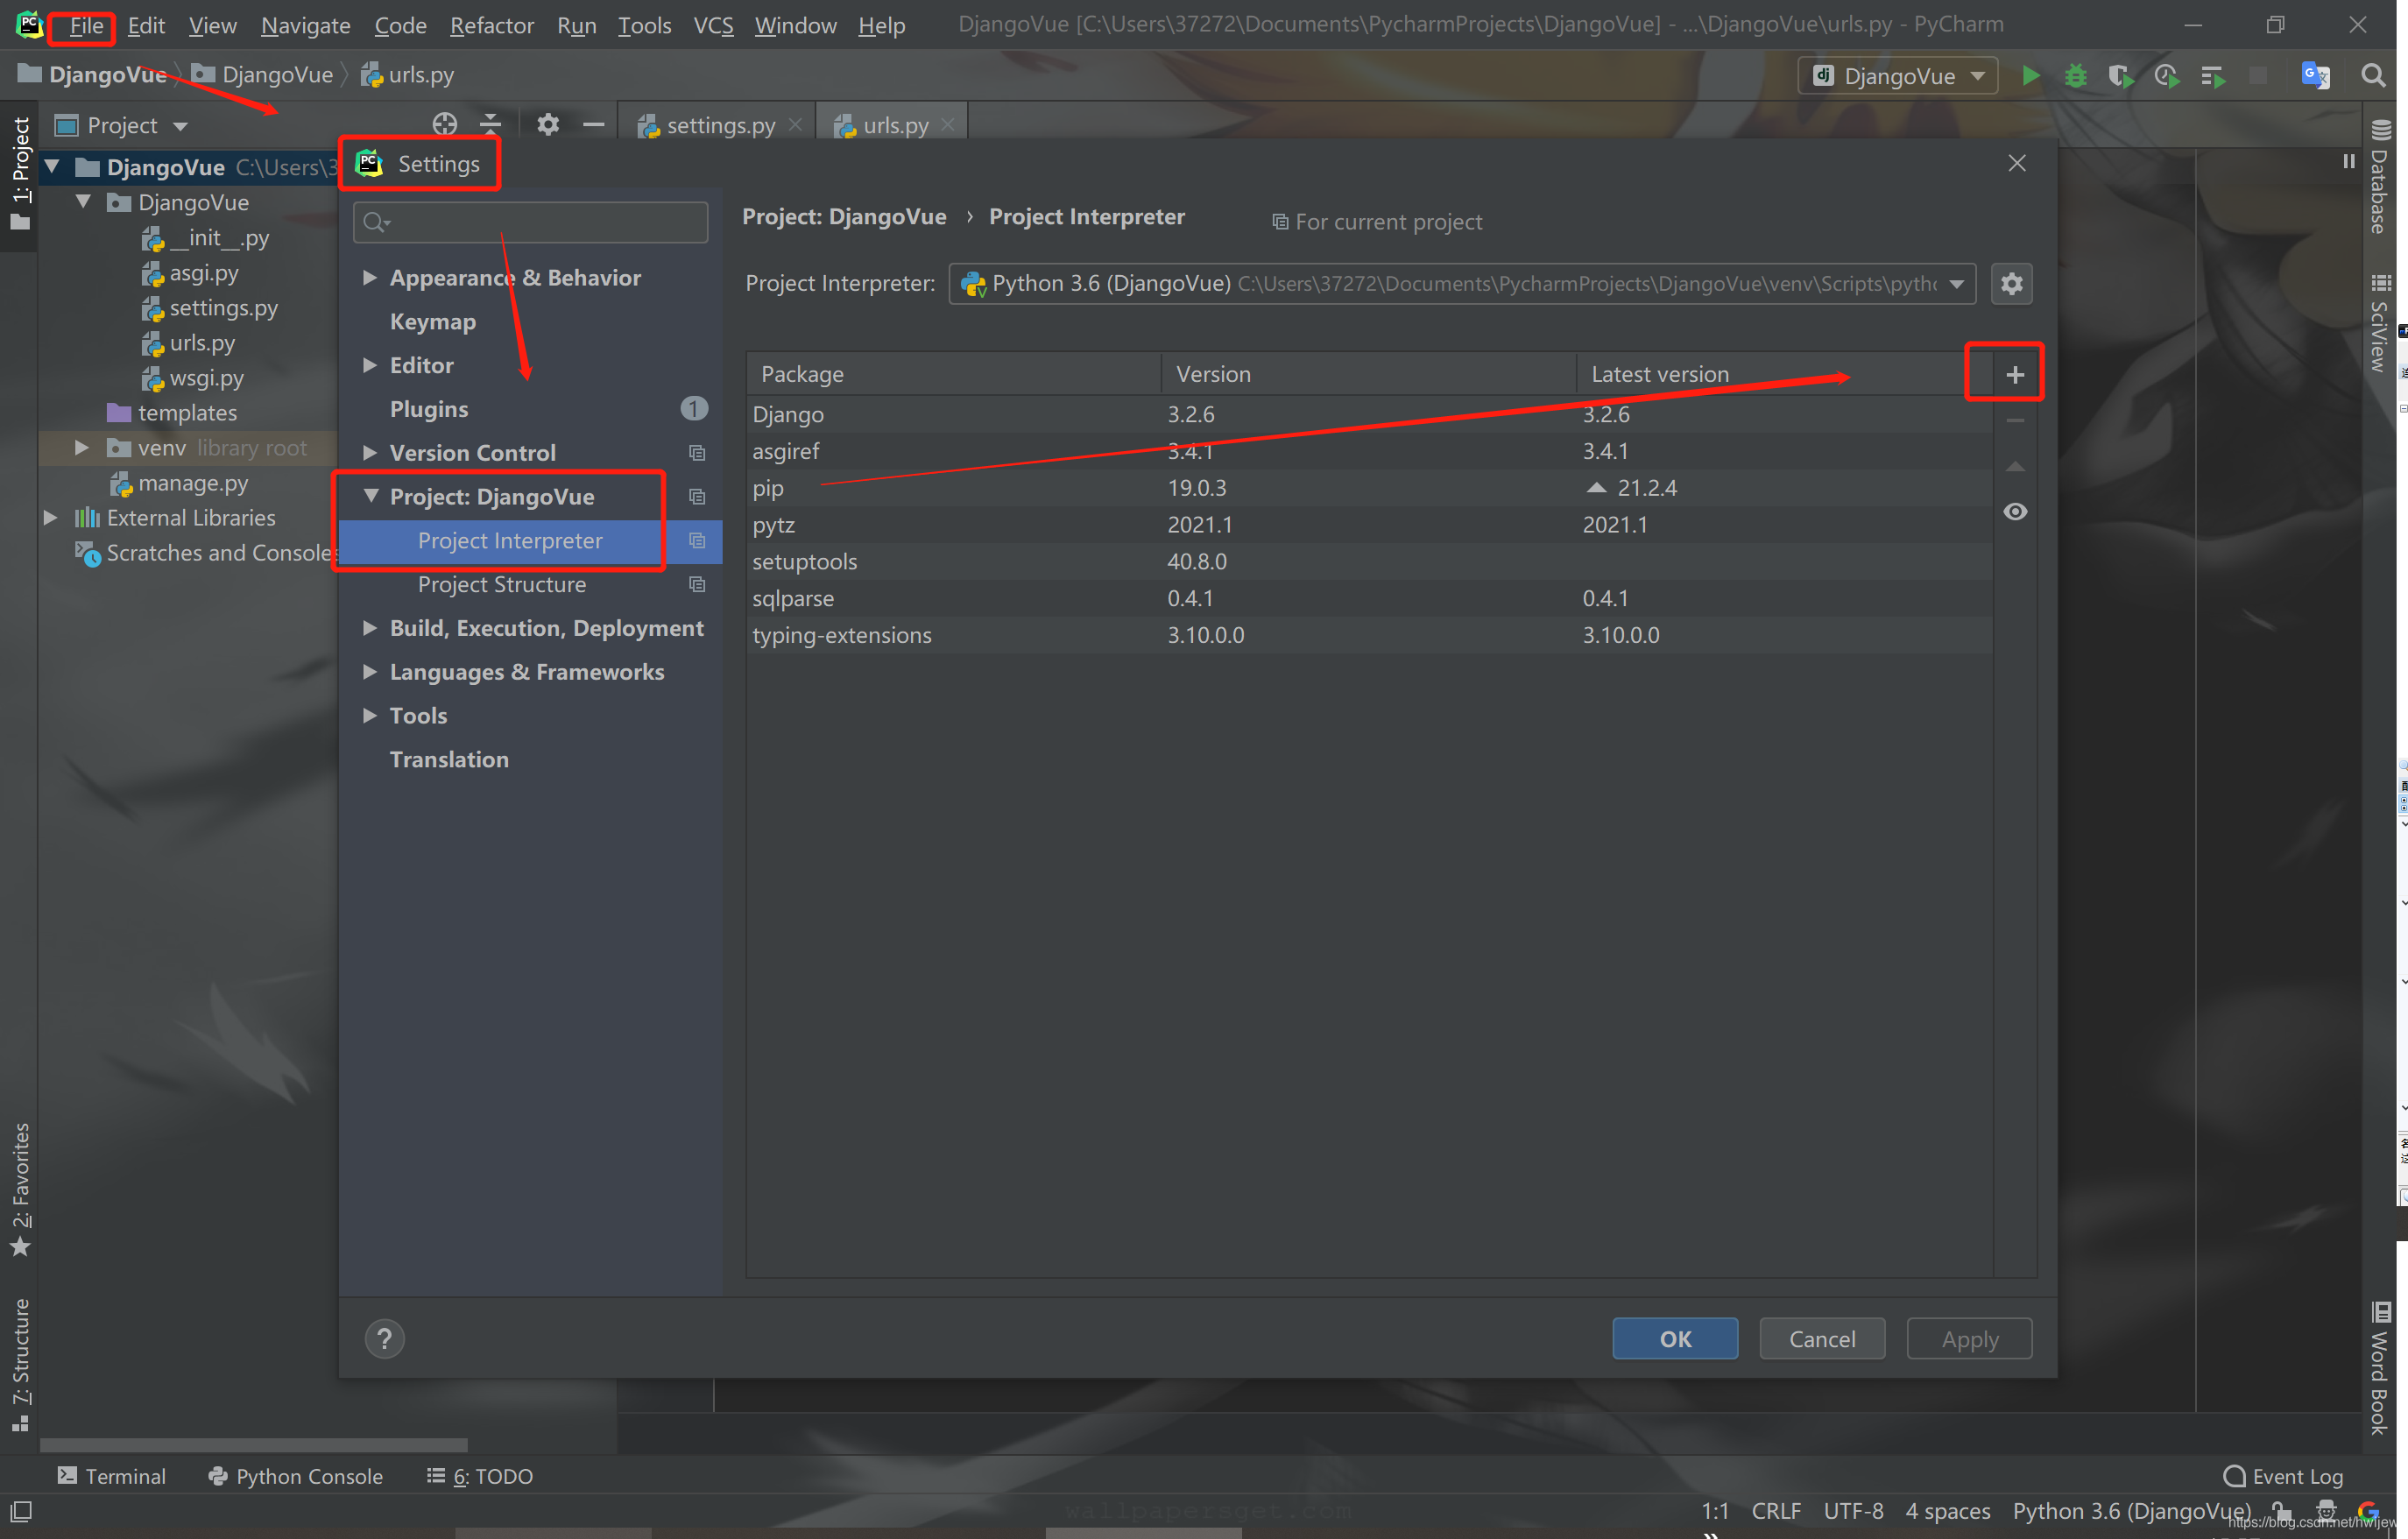
Task: Run with coverage shield icon
Action: coord(2120,76)
